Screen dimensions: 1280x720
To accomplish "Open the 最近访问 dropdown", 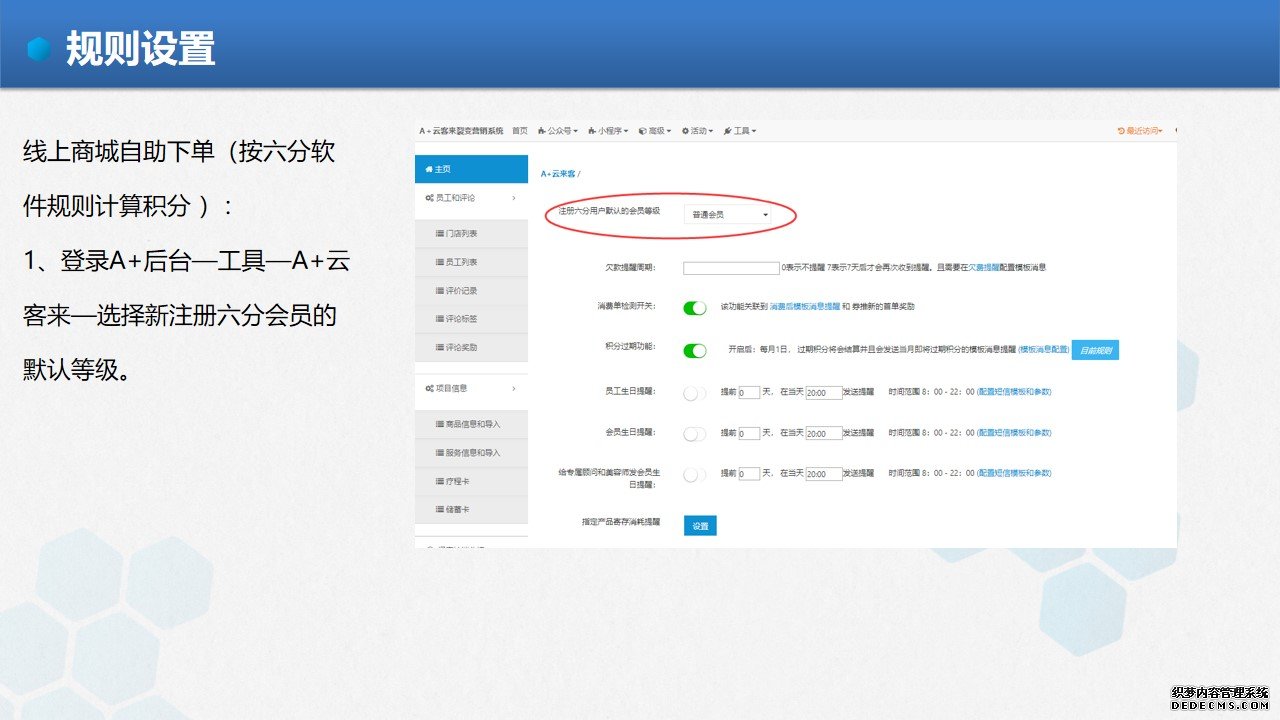I will (x=1142, y=131).
